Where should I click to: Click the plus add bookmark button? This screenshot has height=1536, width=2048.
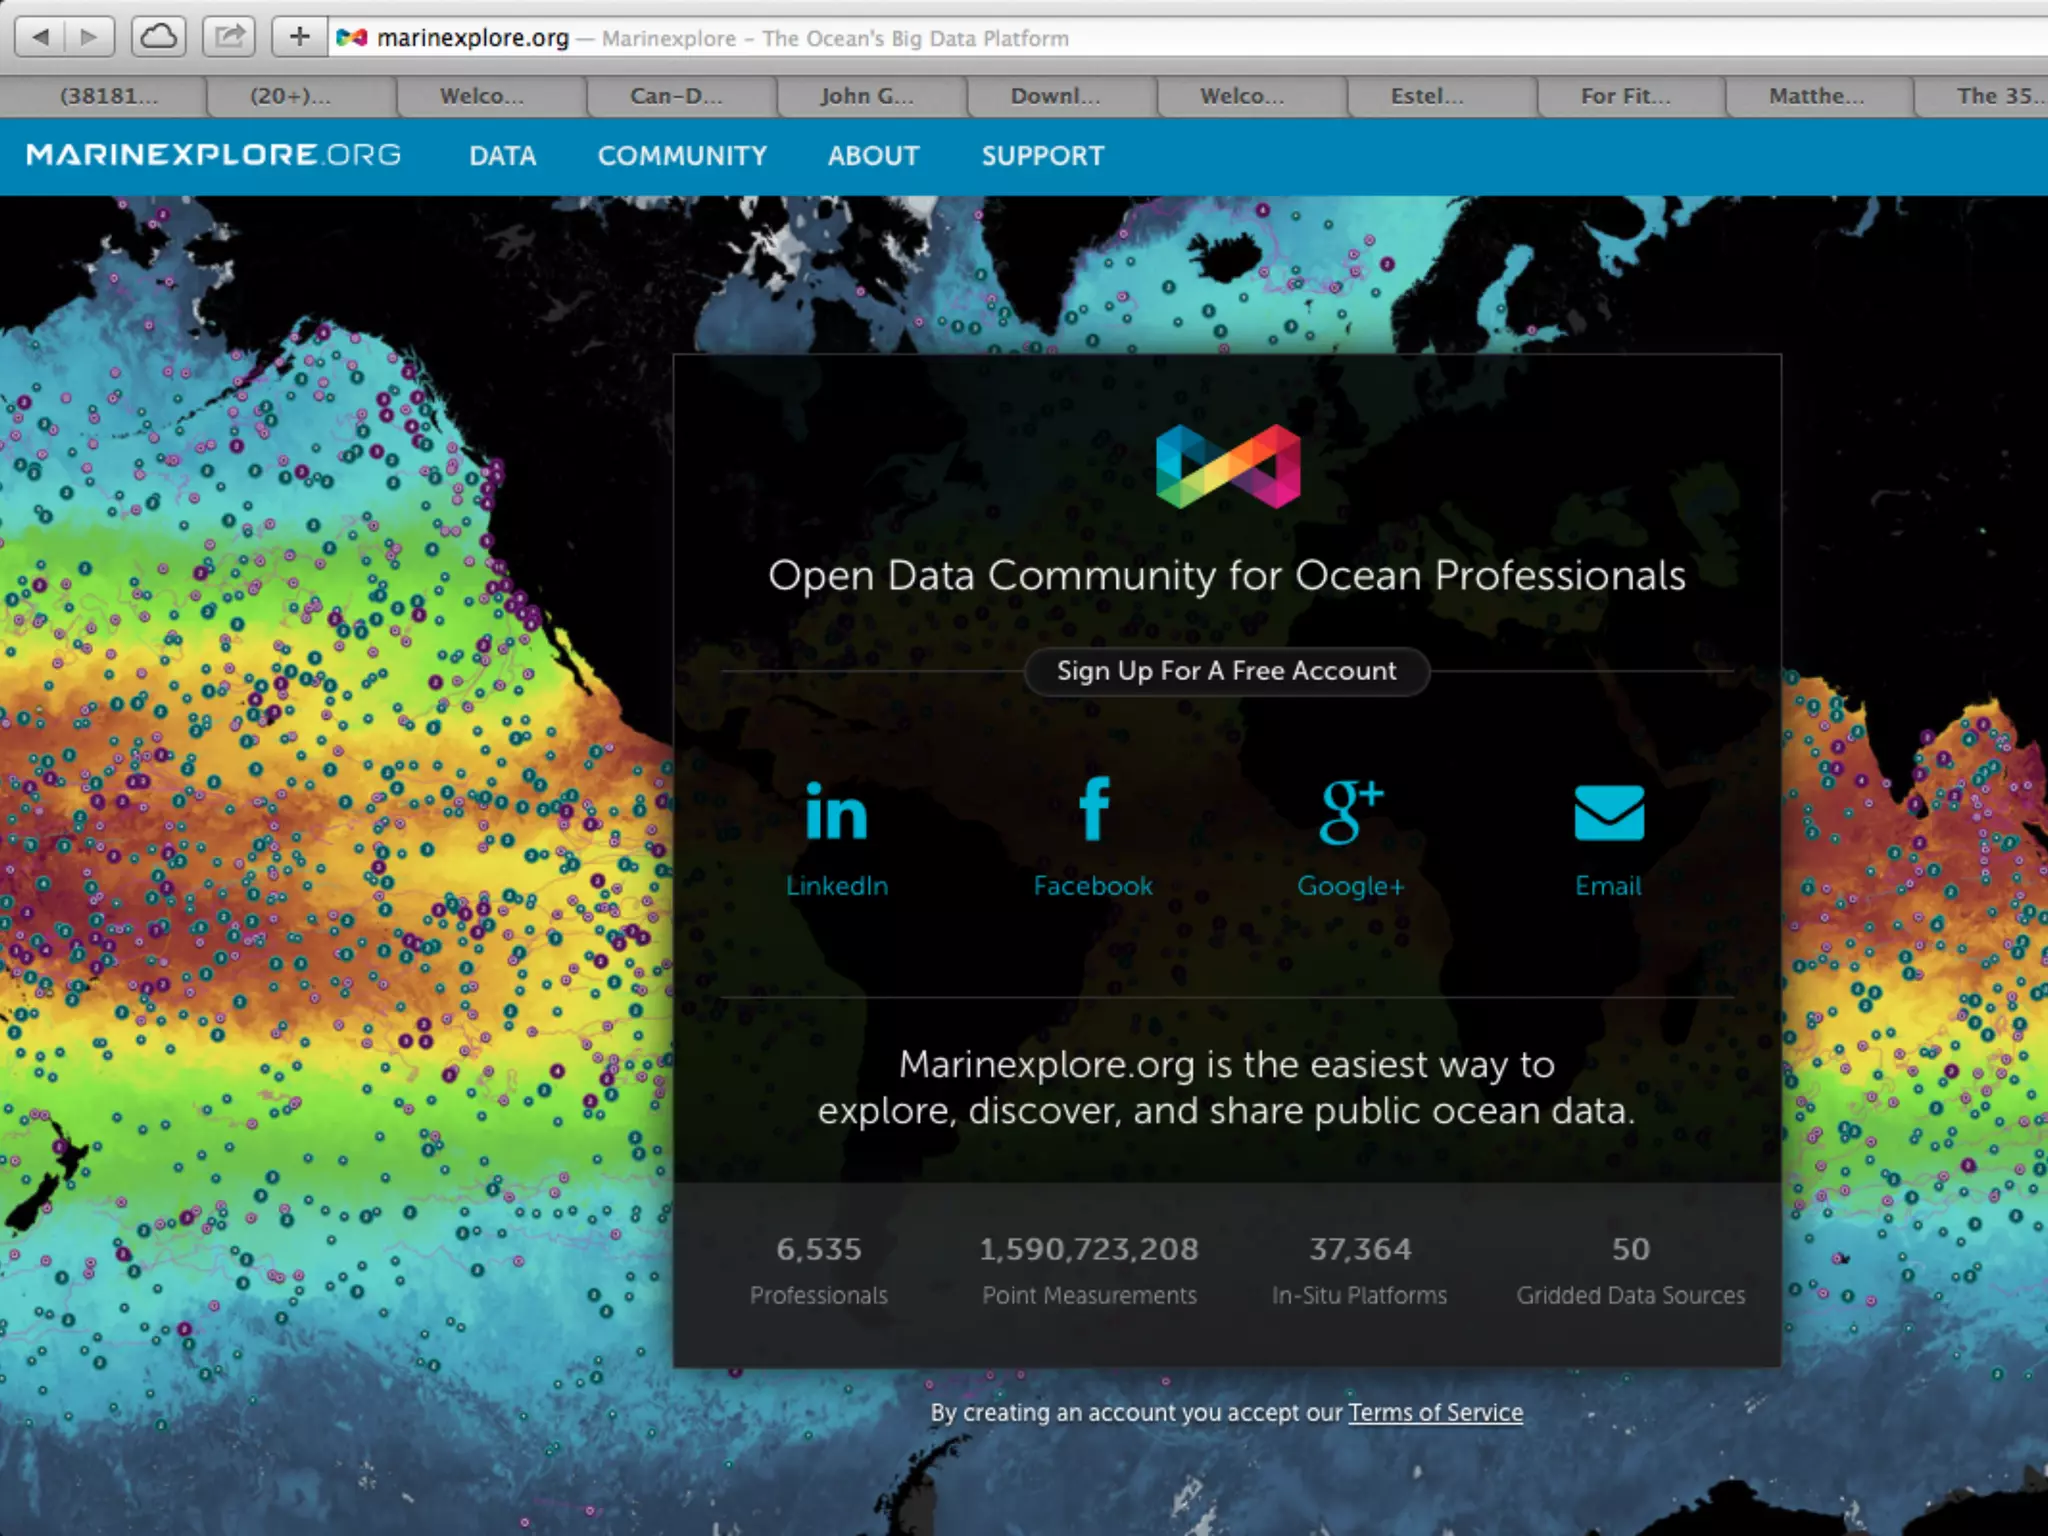pyautogui.click(x=298, y=38)
